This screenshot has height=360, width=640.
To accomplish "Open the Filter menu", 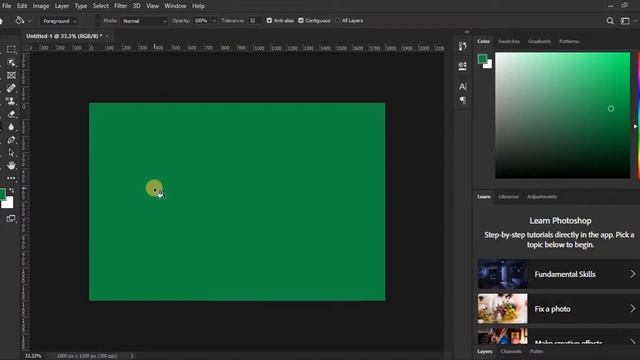I will pyautogui.click(x=120, y=6).
